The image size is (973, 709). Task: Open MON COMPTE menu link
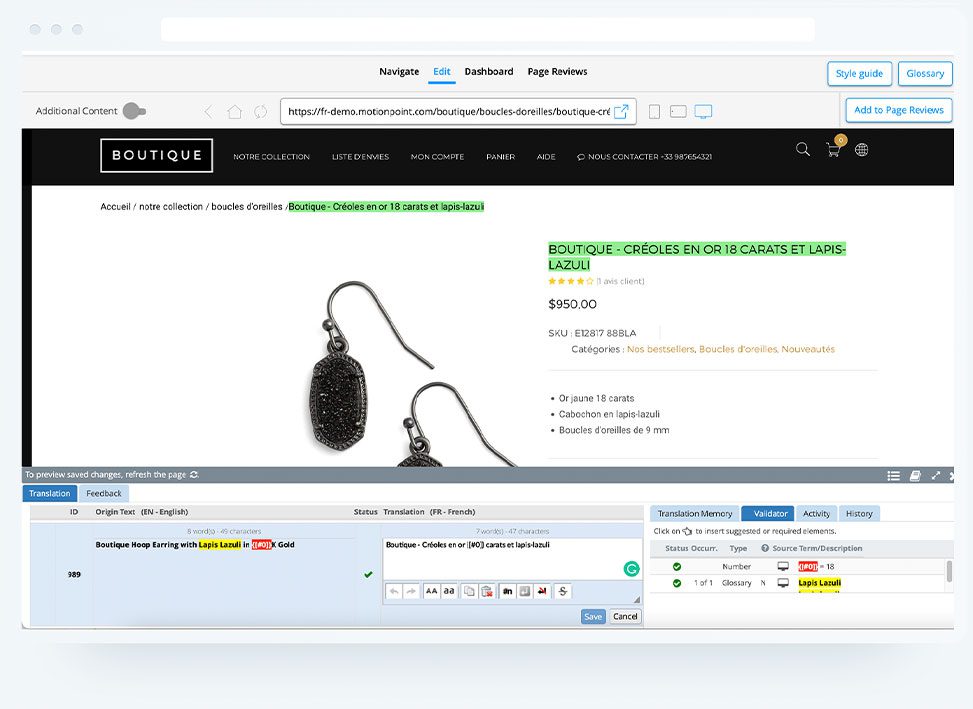[x=437, y=157]
